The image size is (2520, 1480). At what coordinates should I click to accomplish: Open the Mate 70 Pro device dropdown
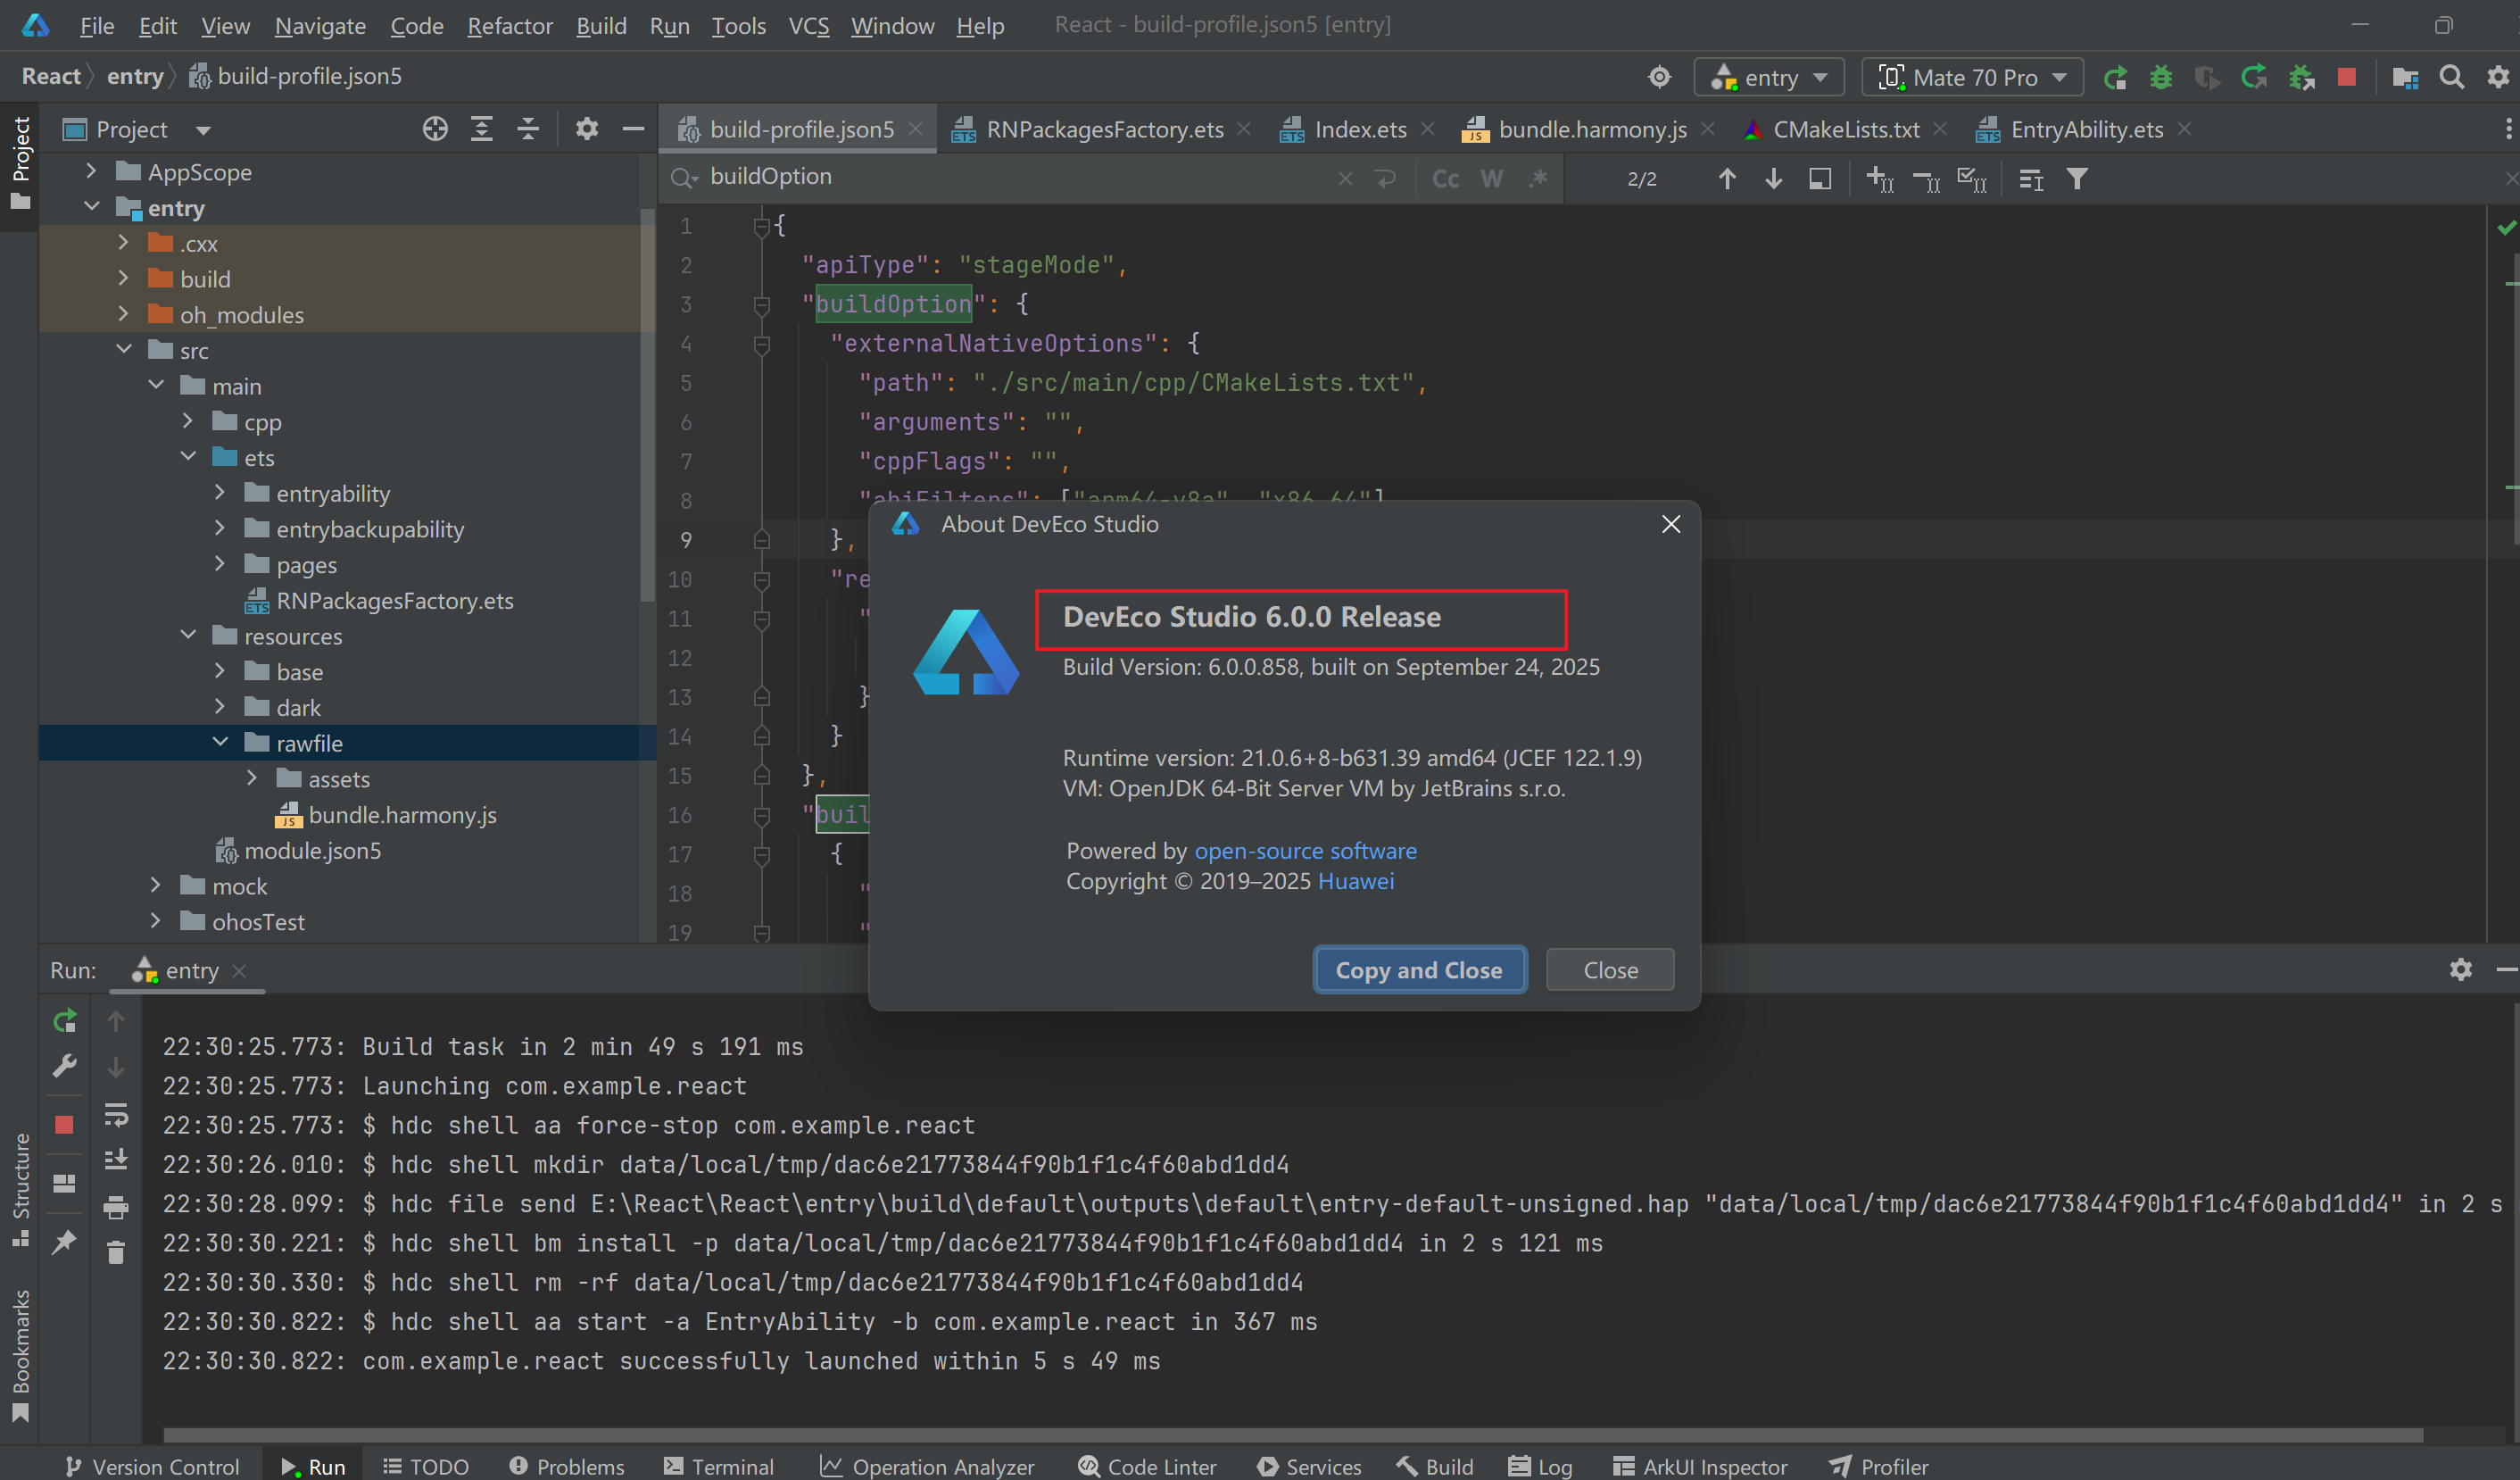coord(1972,77)
